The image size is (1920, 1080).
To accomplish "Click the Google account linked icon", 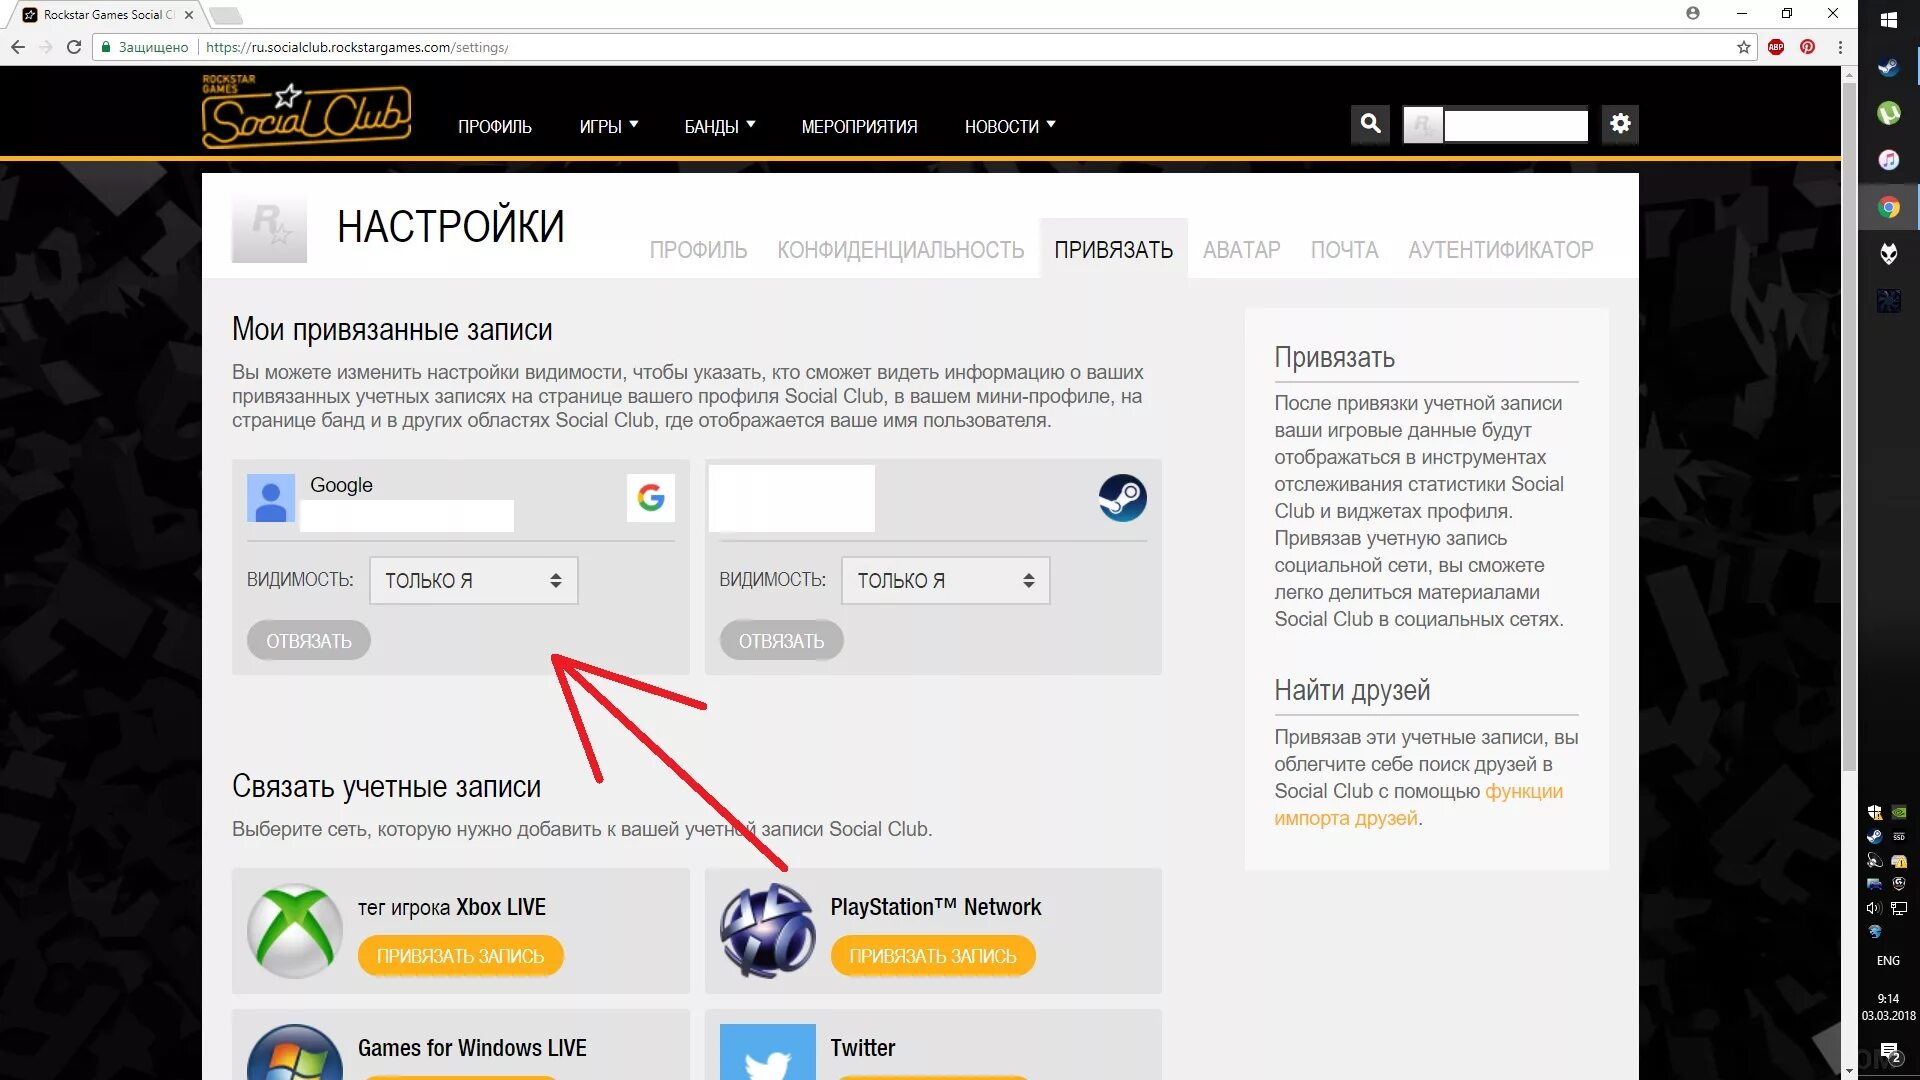I will (x=649, y=497).
